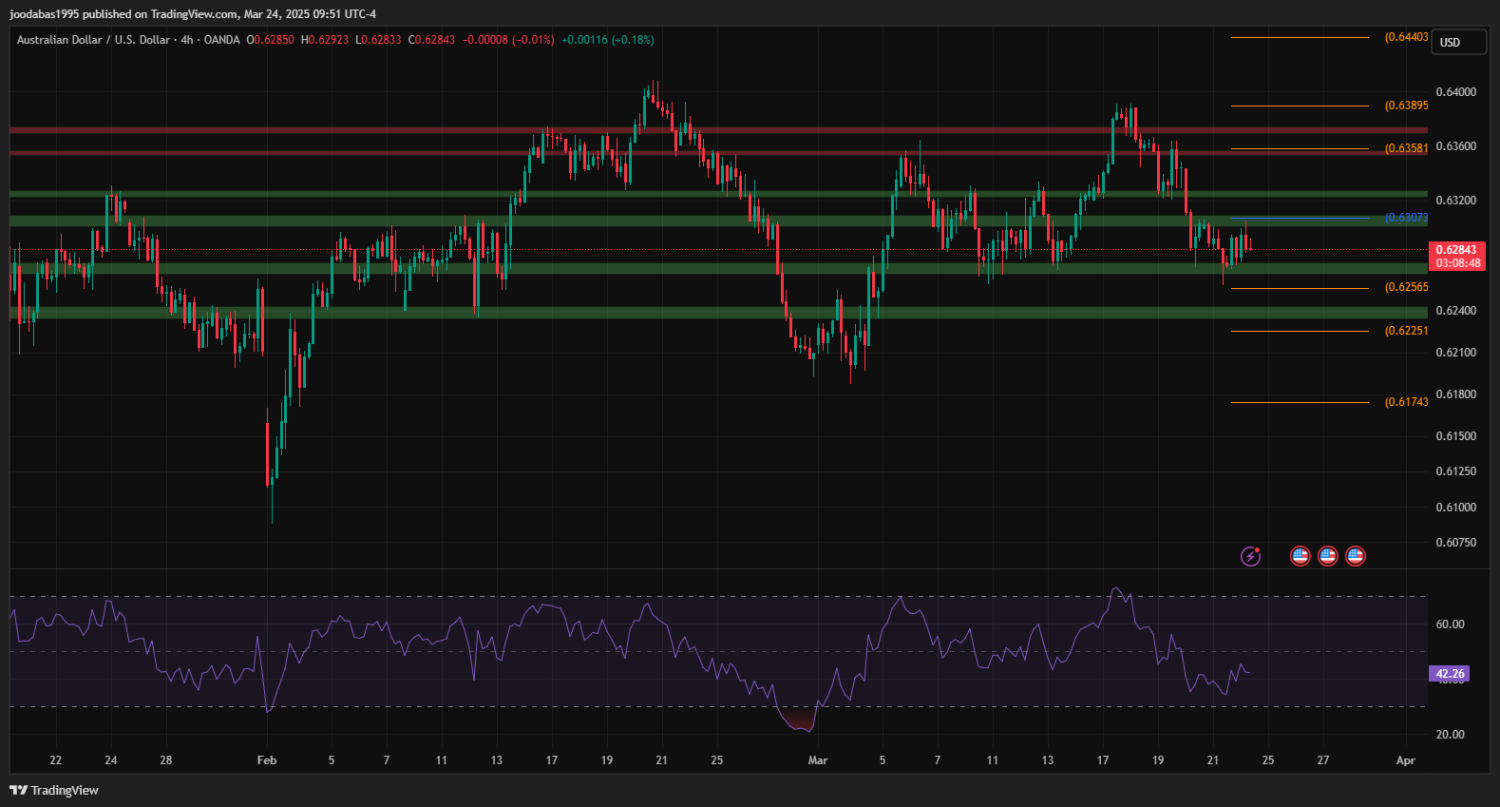
Task: Click 0.61000 on the price axis
Action: pos(1455,507)
